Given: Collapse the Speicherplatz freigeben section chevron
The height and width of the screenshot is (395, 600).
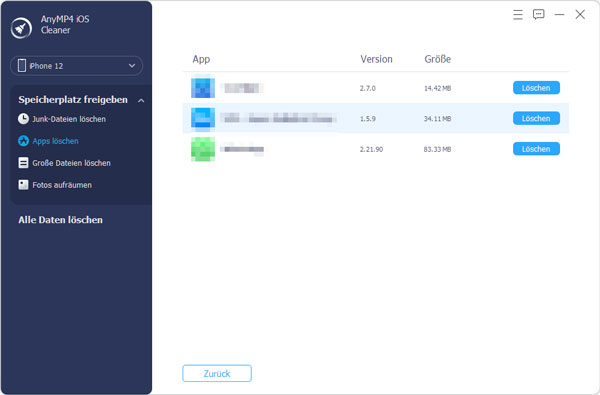Looking at the screenshot, I should (x=141, y=100).
